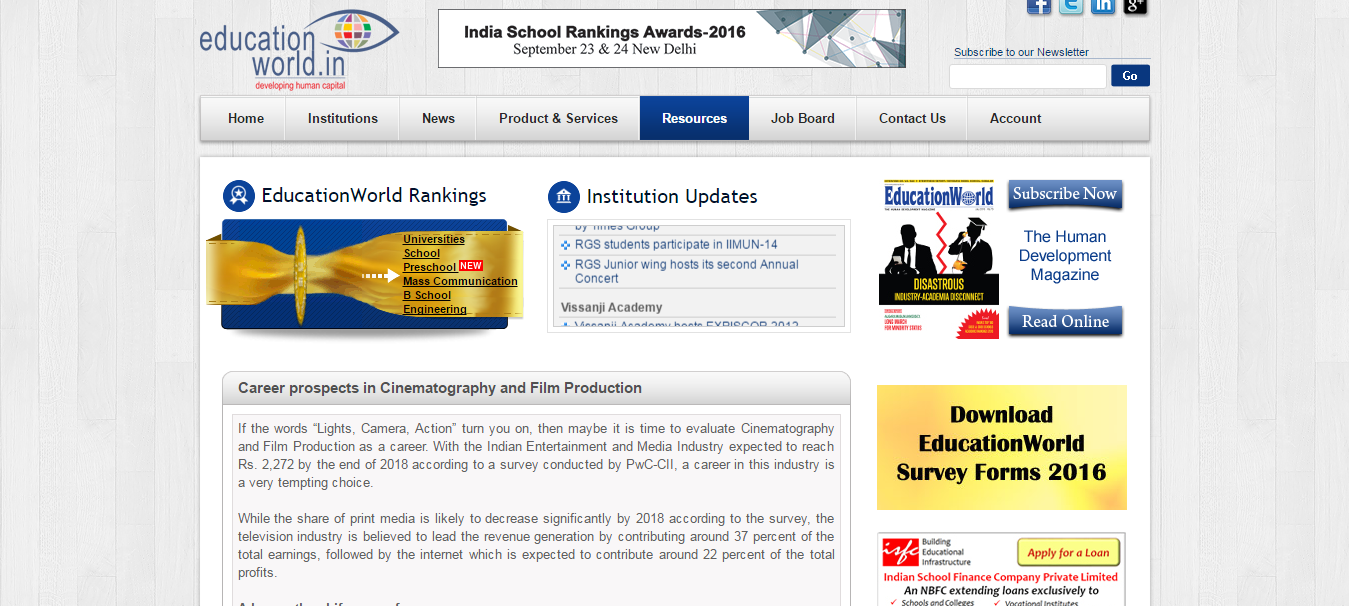Image resolution: width=1349 pixels, height=606 pixels.
Task: Open the Mass Communication rankings link
Action: pos(460,281)
